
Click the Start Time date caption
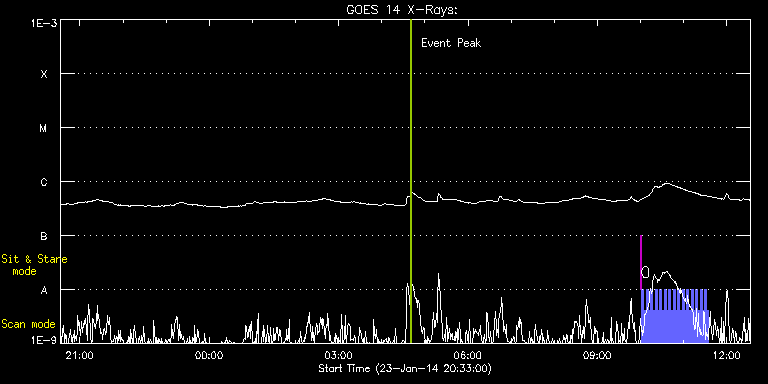click(x=405, y=368)
